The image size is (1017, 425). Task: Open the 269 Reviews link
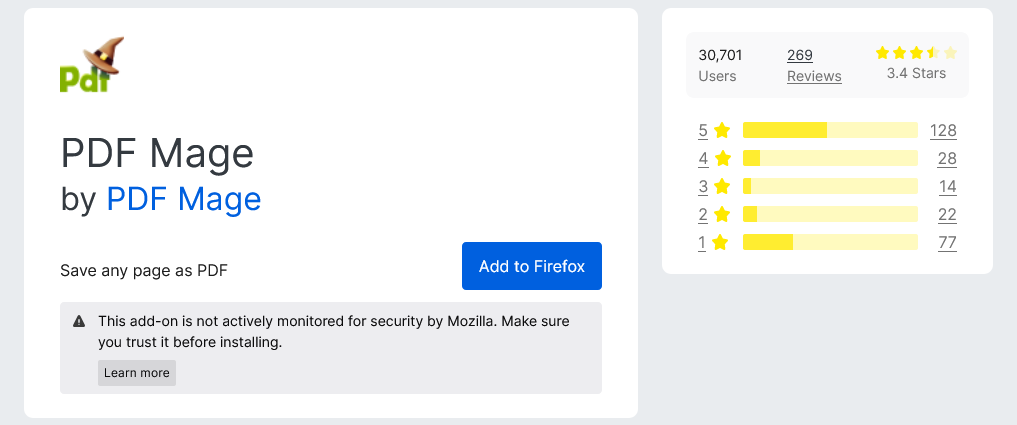(x=813, y=65)
